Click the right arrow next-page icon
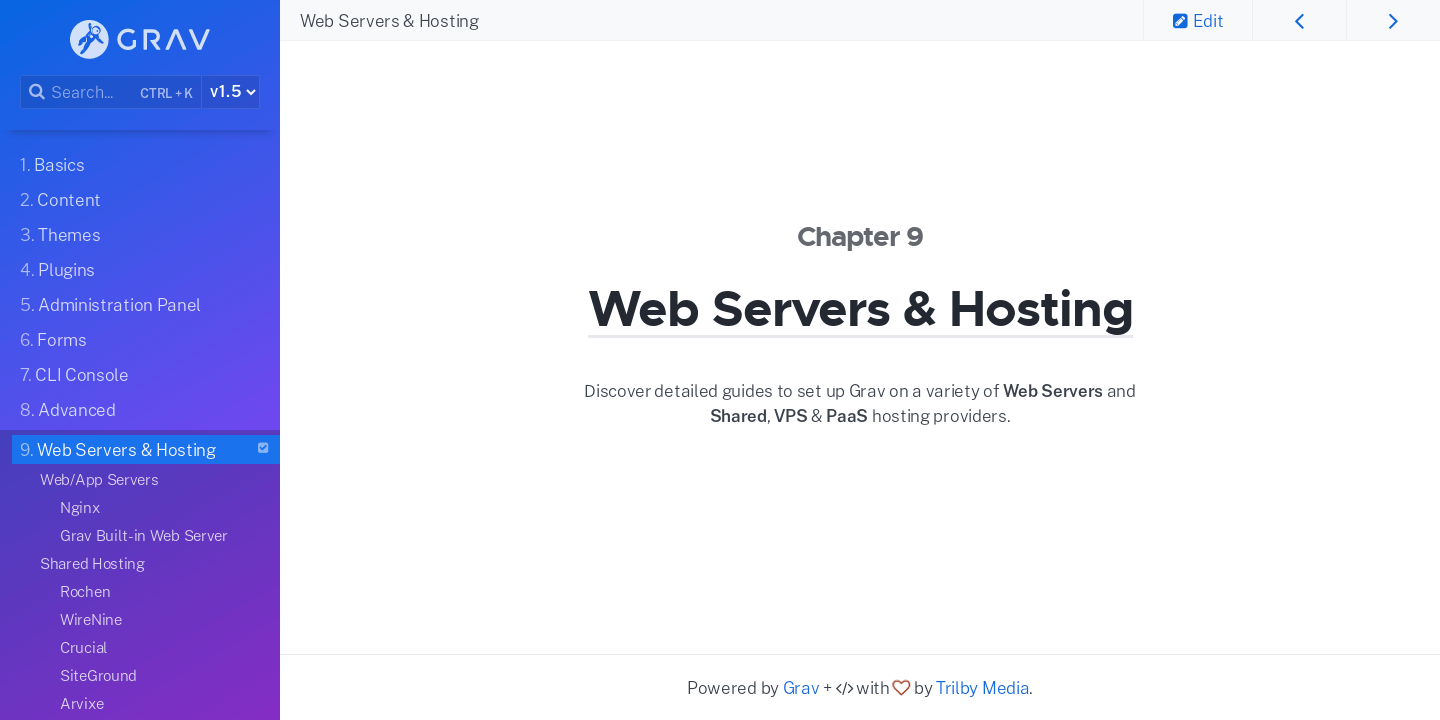This screenshot has width=1440, height=720. point(1392,20)
